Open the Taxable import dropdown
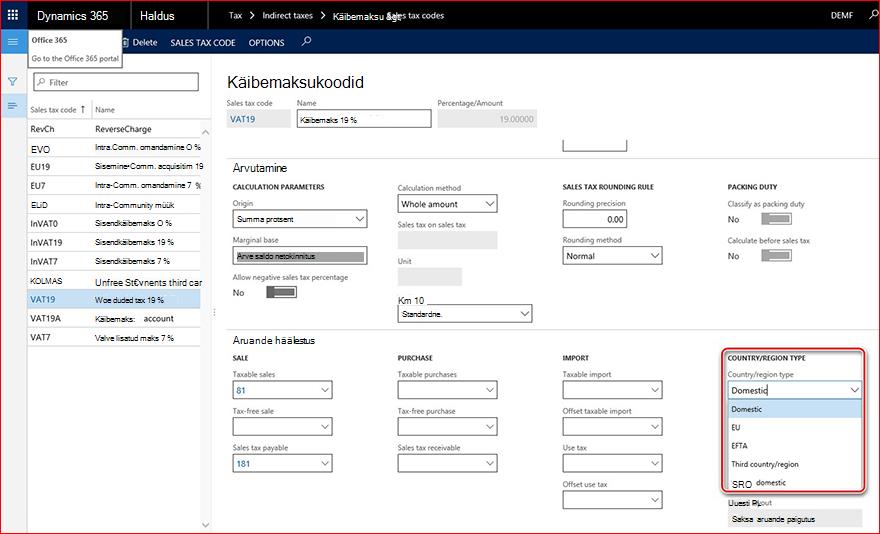Viewport: 880px width, 534px height. pos(612,390)
